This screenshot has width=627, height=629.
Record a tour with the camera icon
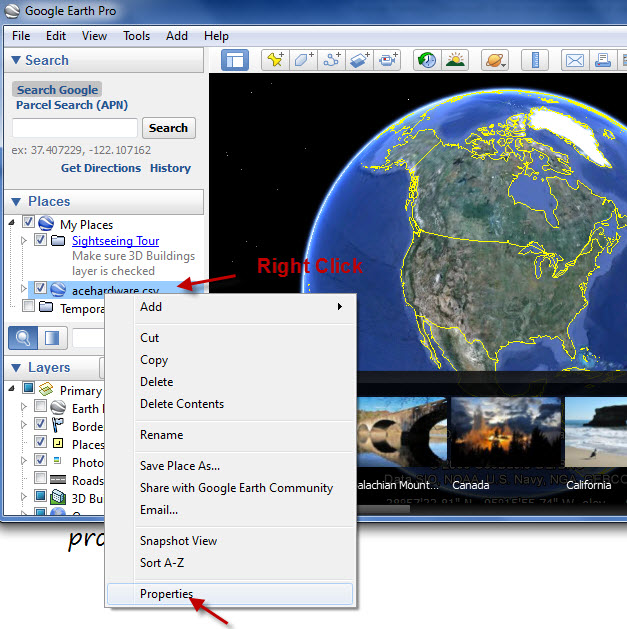click(388, 60)
